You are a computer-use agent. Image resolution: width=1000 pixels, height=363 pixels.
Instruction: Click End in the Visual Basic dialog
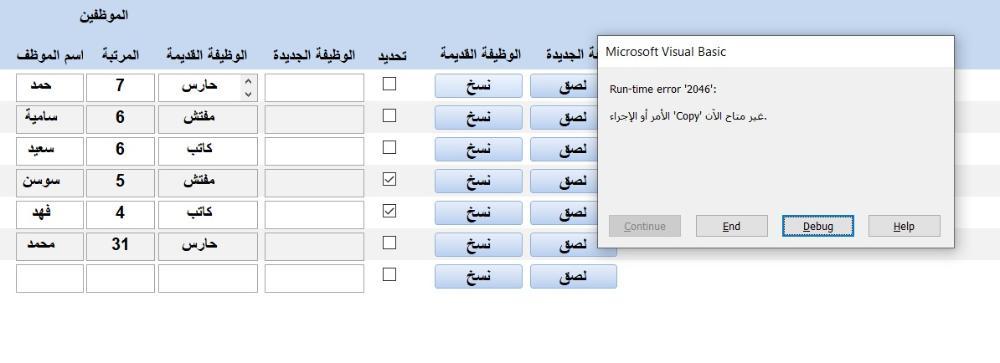(732, 226)
